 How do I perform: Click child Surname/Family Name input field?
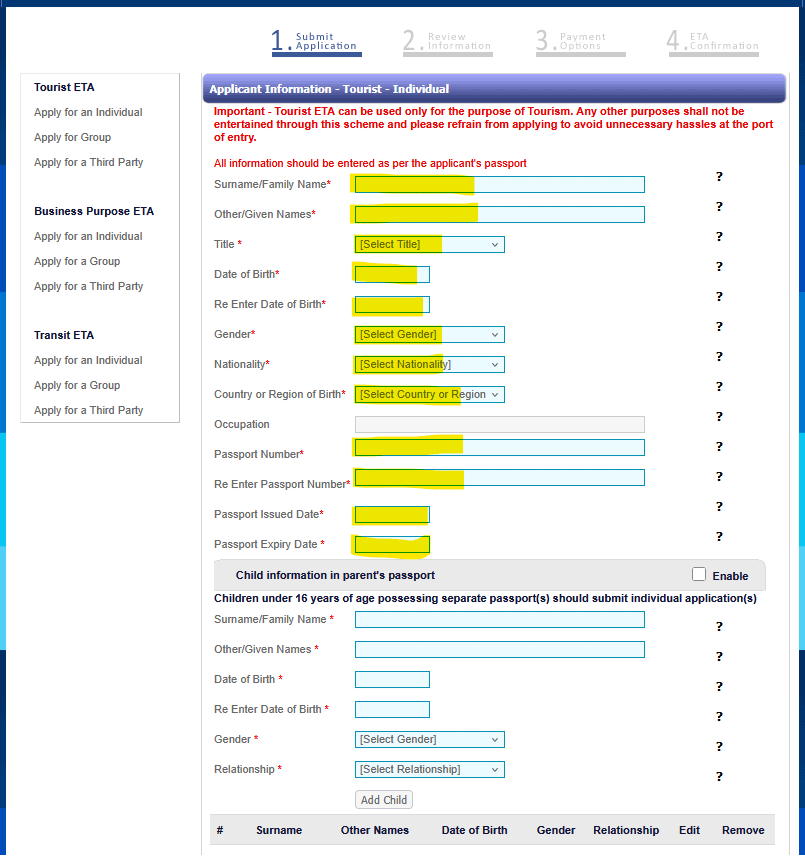point(499,620)
